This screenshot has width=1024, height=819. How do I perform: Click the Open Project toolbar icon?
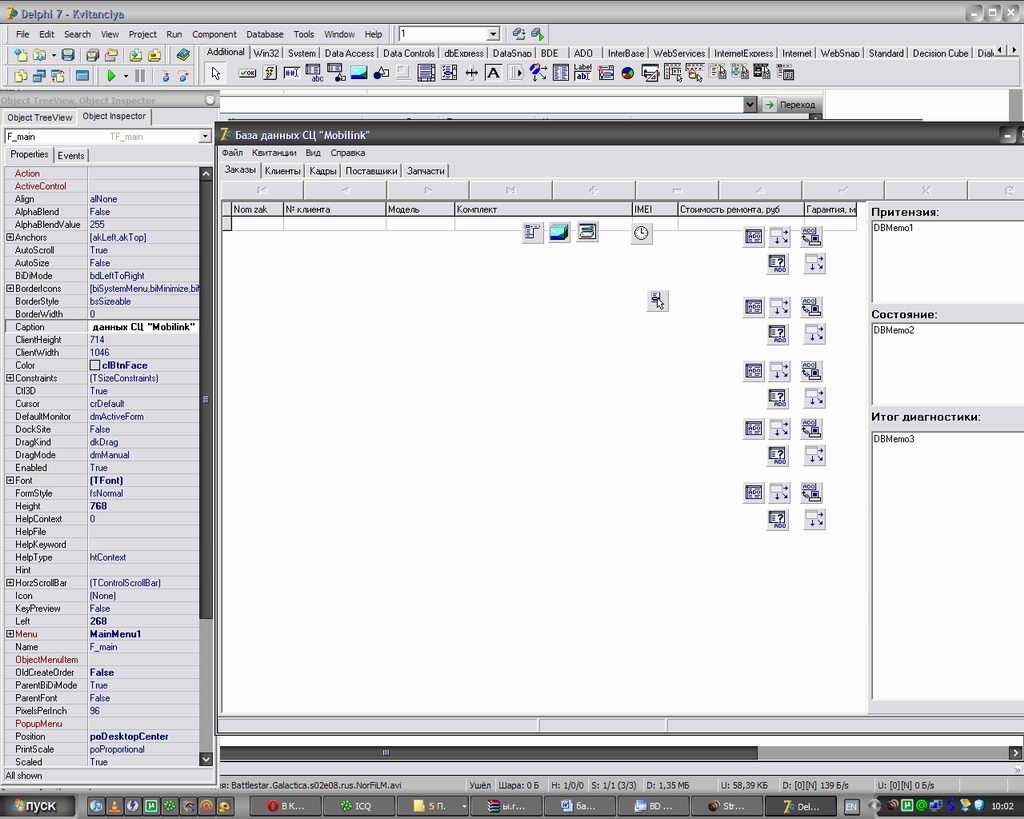(111, 55)
